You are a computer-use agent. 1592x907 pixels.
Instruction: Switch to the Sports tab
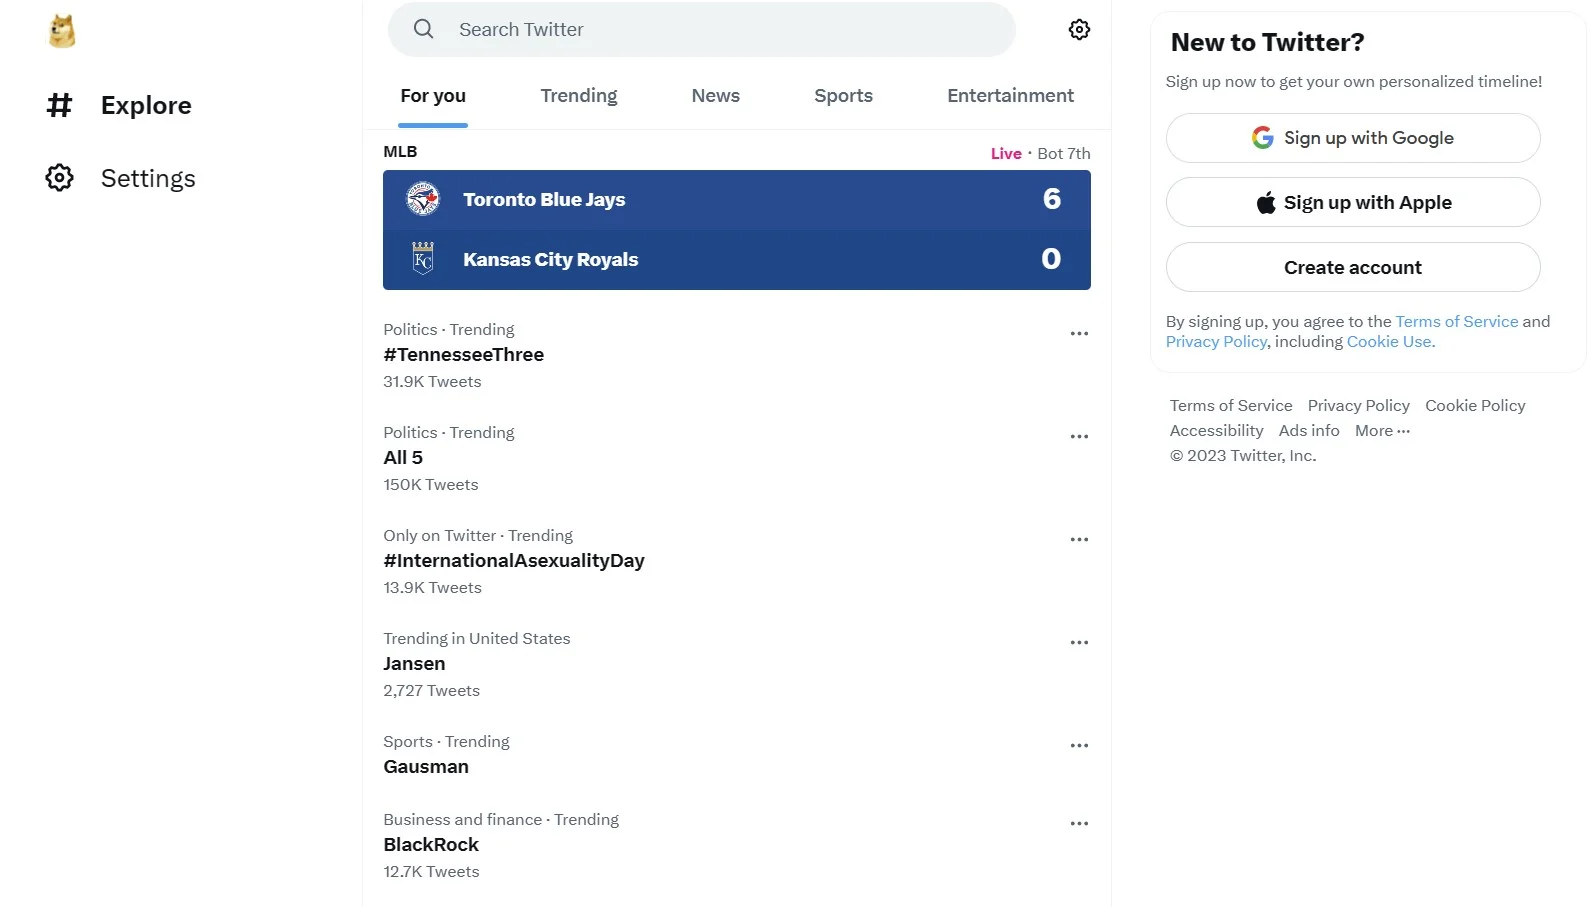(x=843, y=96)
